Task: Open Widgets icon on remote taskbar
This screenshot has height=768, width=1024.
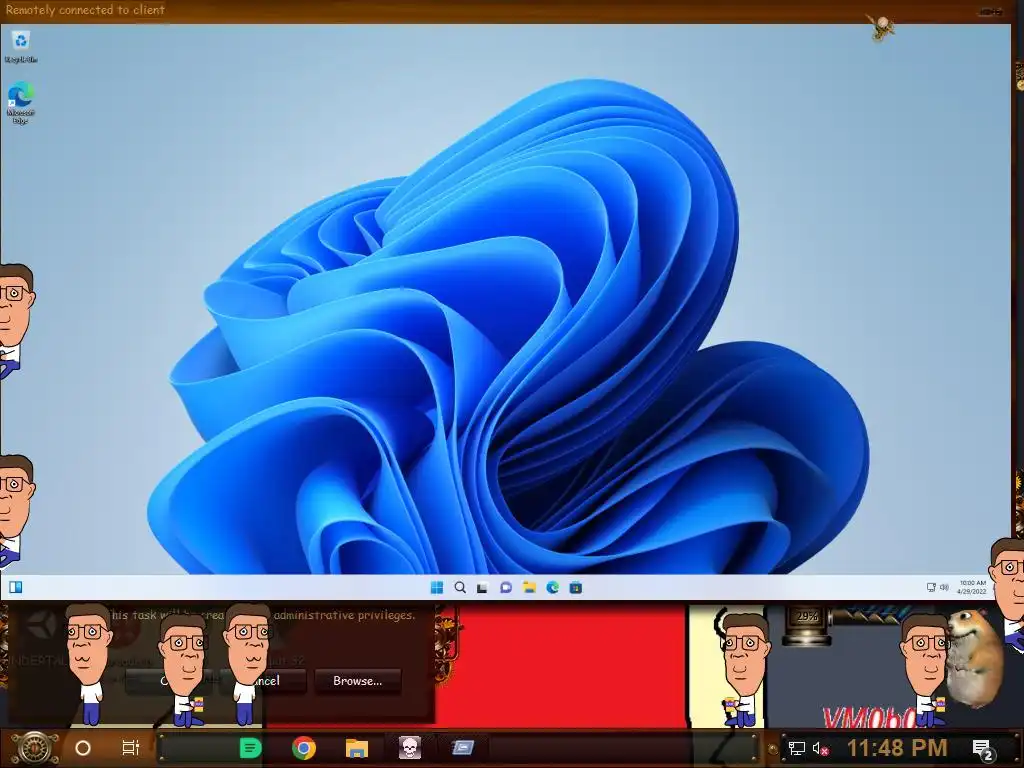Action: coord(16,587)
